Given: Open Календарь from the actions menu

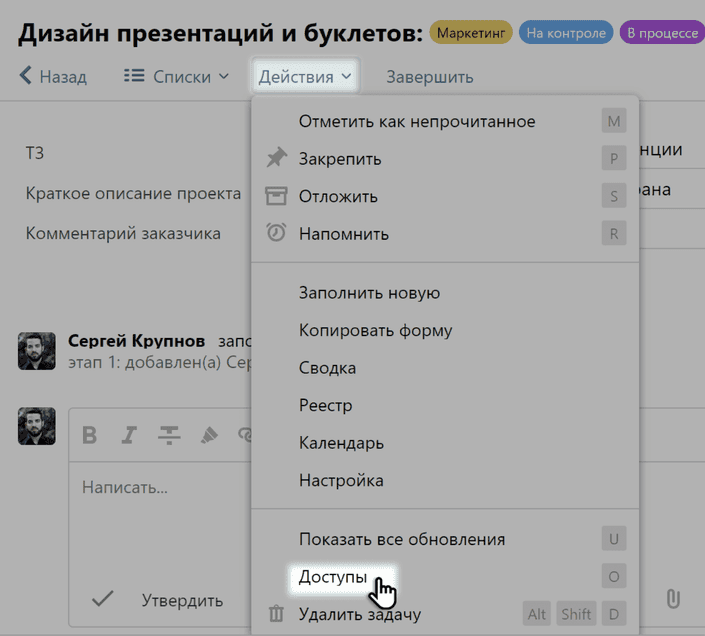Looking at the screenshot, I should coord(341,443).
